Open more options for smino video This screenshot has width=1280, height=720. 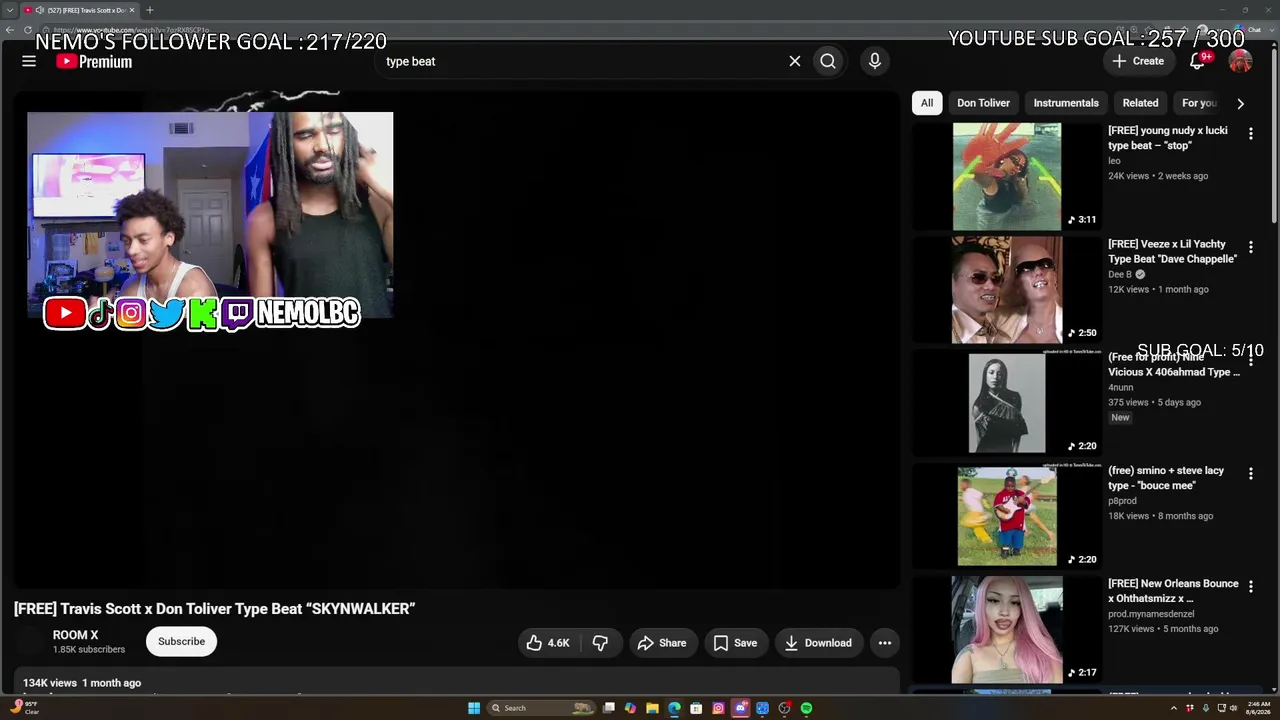1250,473
